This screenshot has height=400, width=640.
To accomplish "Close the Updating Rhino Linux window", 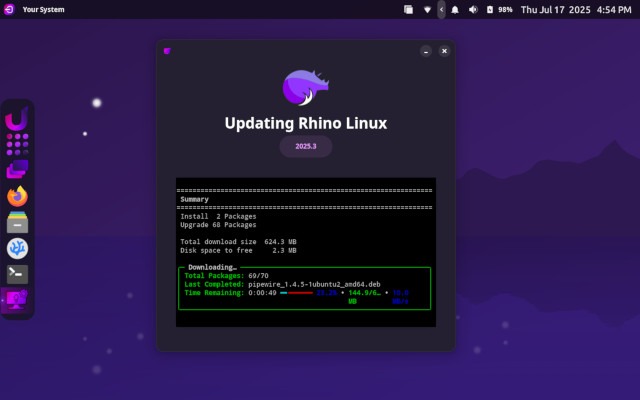I will (444, 51).
